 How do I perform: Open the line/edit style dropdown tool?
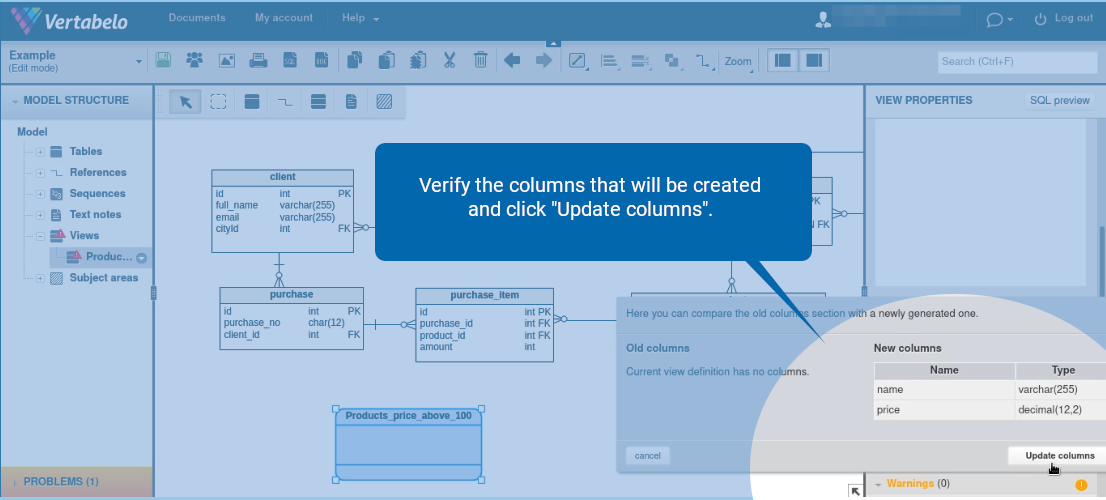578,61
